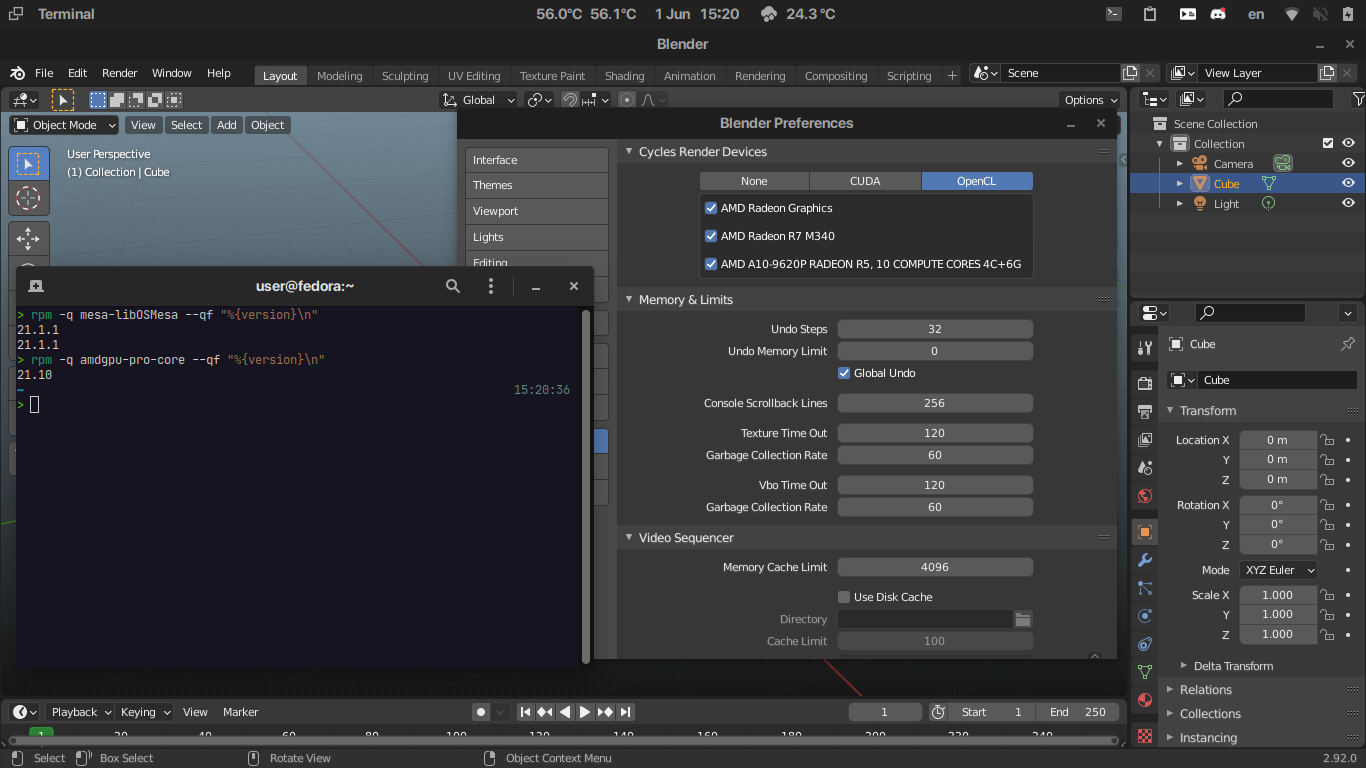1366x768 pixels.
Task: Select the Move tool in the toolbar
Action: coord(28,238)
